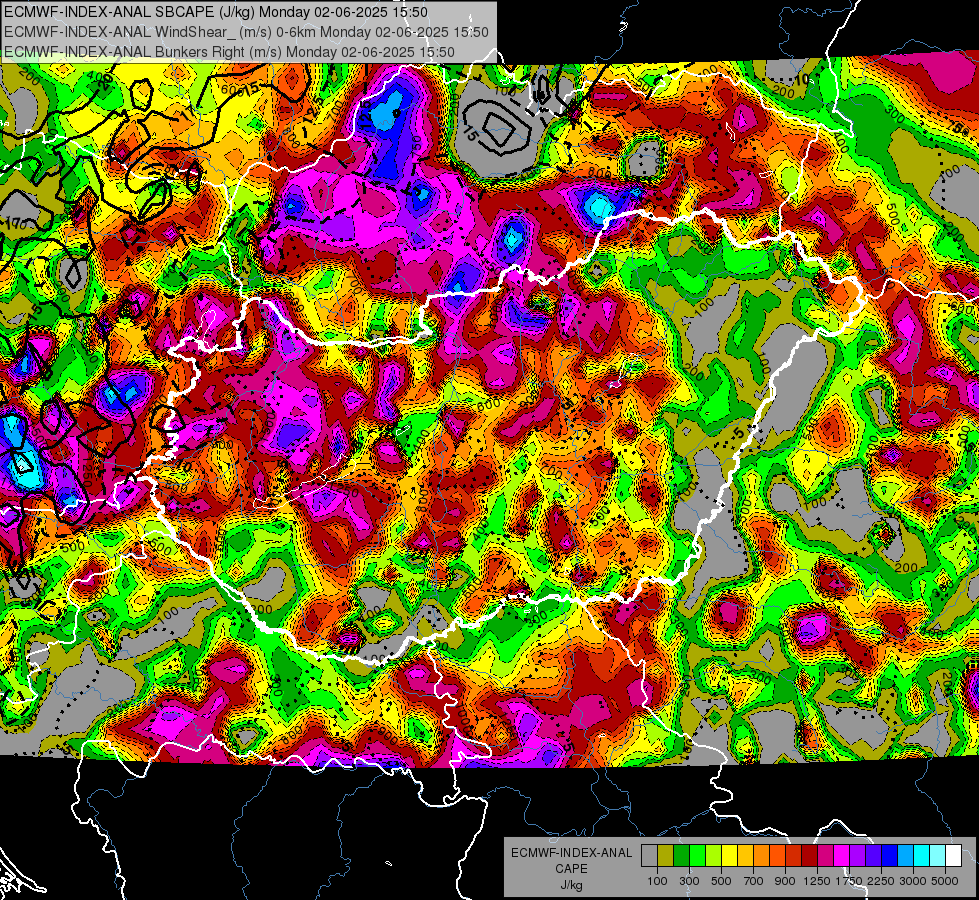The image size is (979, 900).
Task: Click the dark red legend swatch
Action: point(810,855)
